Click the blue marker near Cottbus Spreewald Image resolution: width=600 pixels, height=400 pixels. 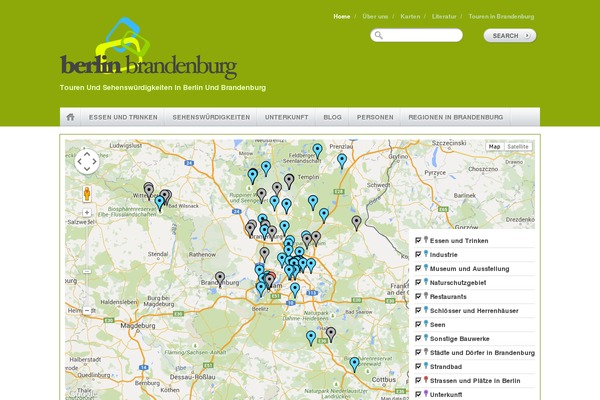(x=355, y=364)
